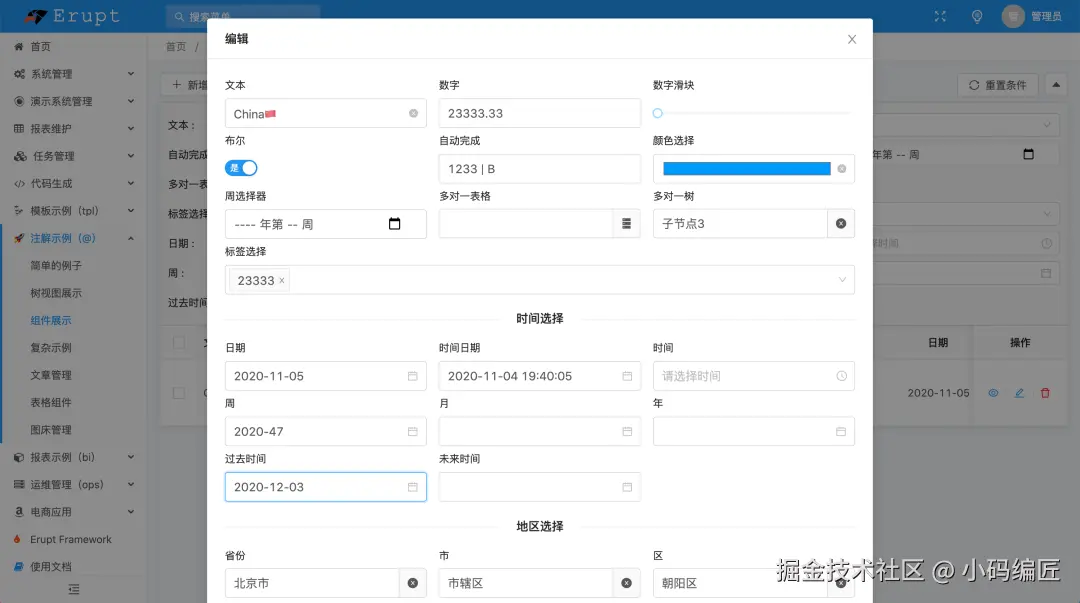Delete the table row trash icon
Image resolution: width=1080 pixels, height=603 pixels.
click(1045, 393)
